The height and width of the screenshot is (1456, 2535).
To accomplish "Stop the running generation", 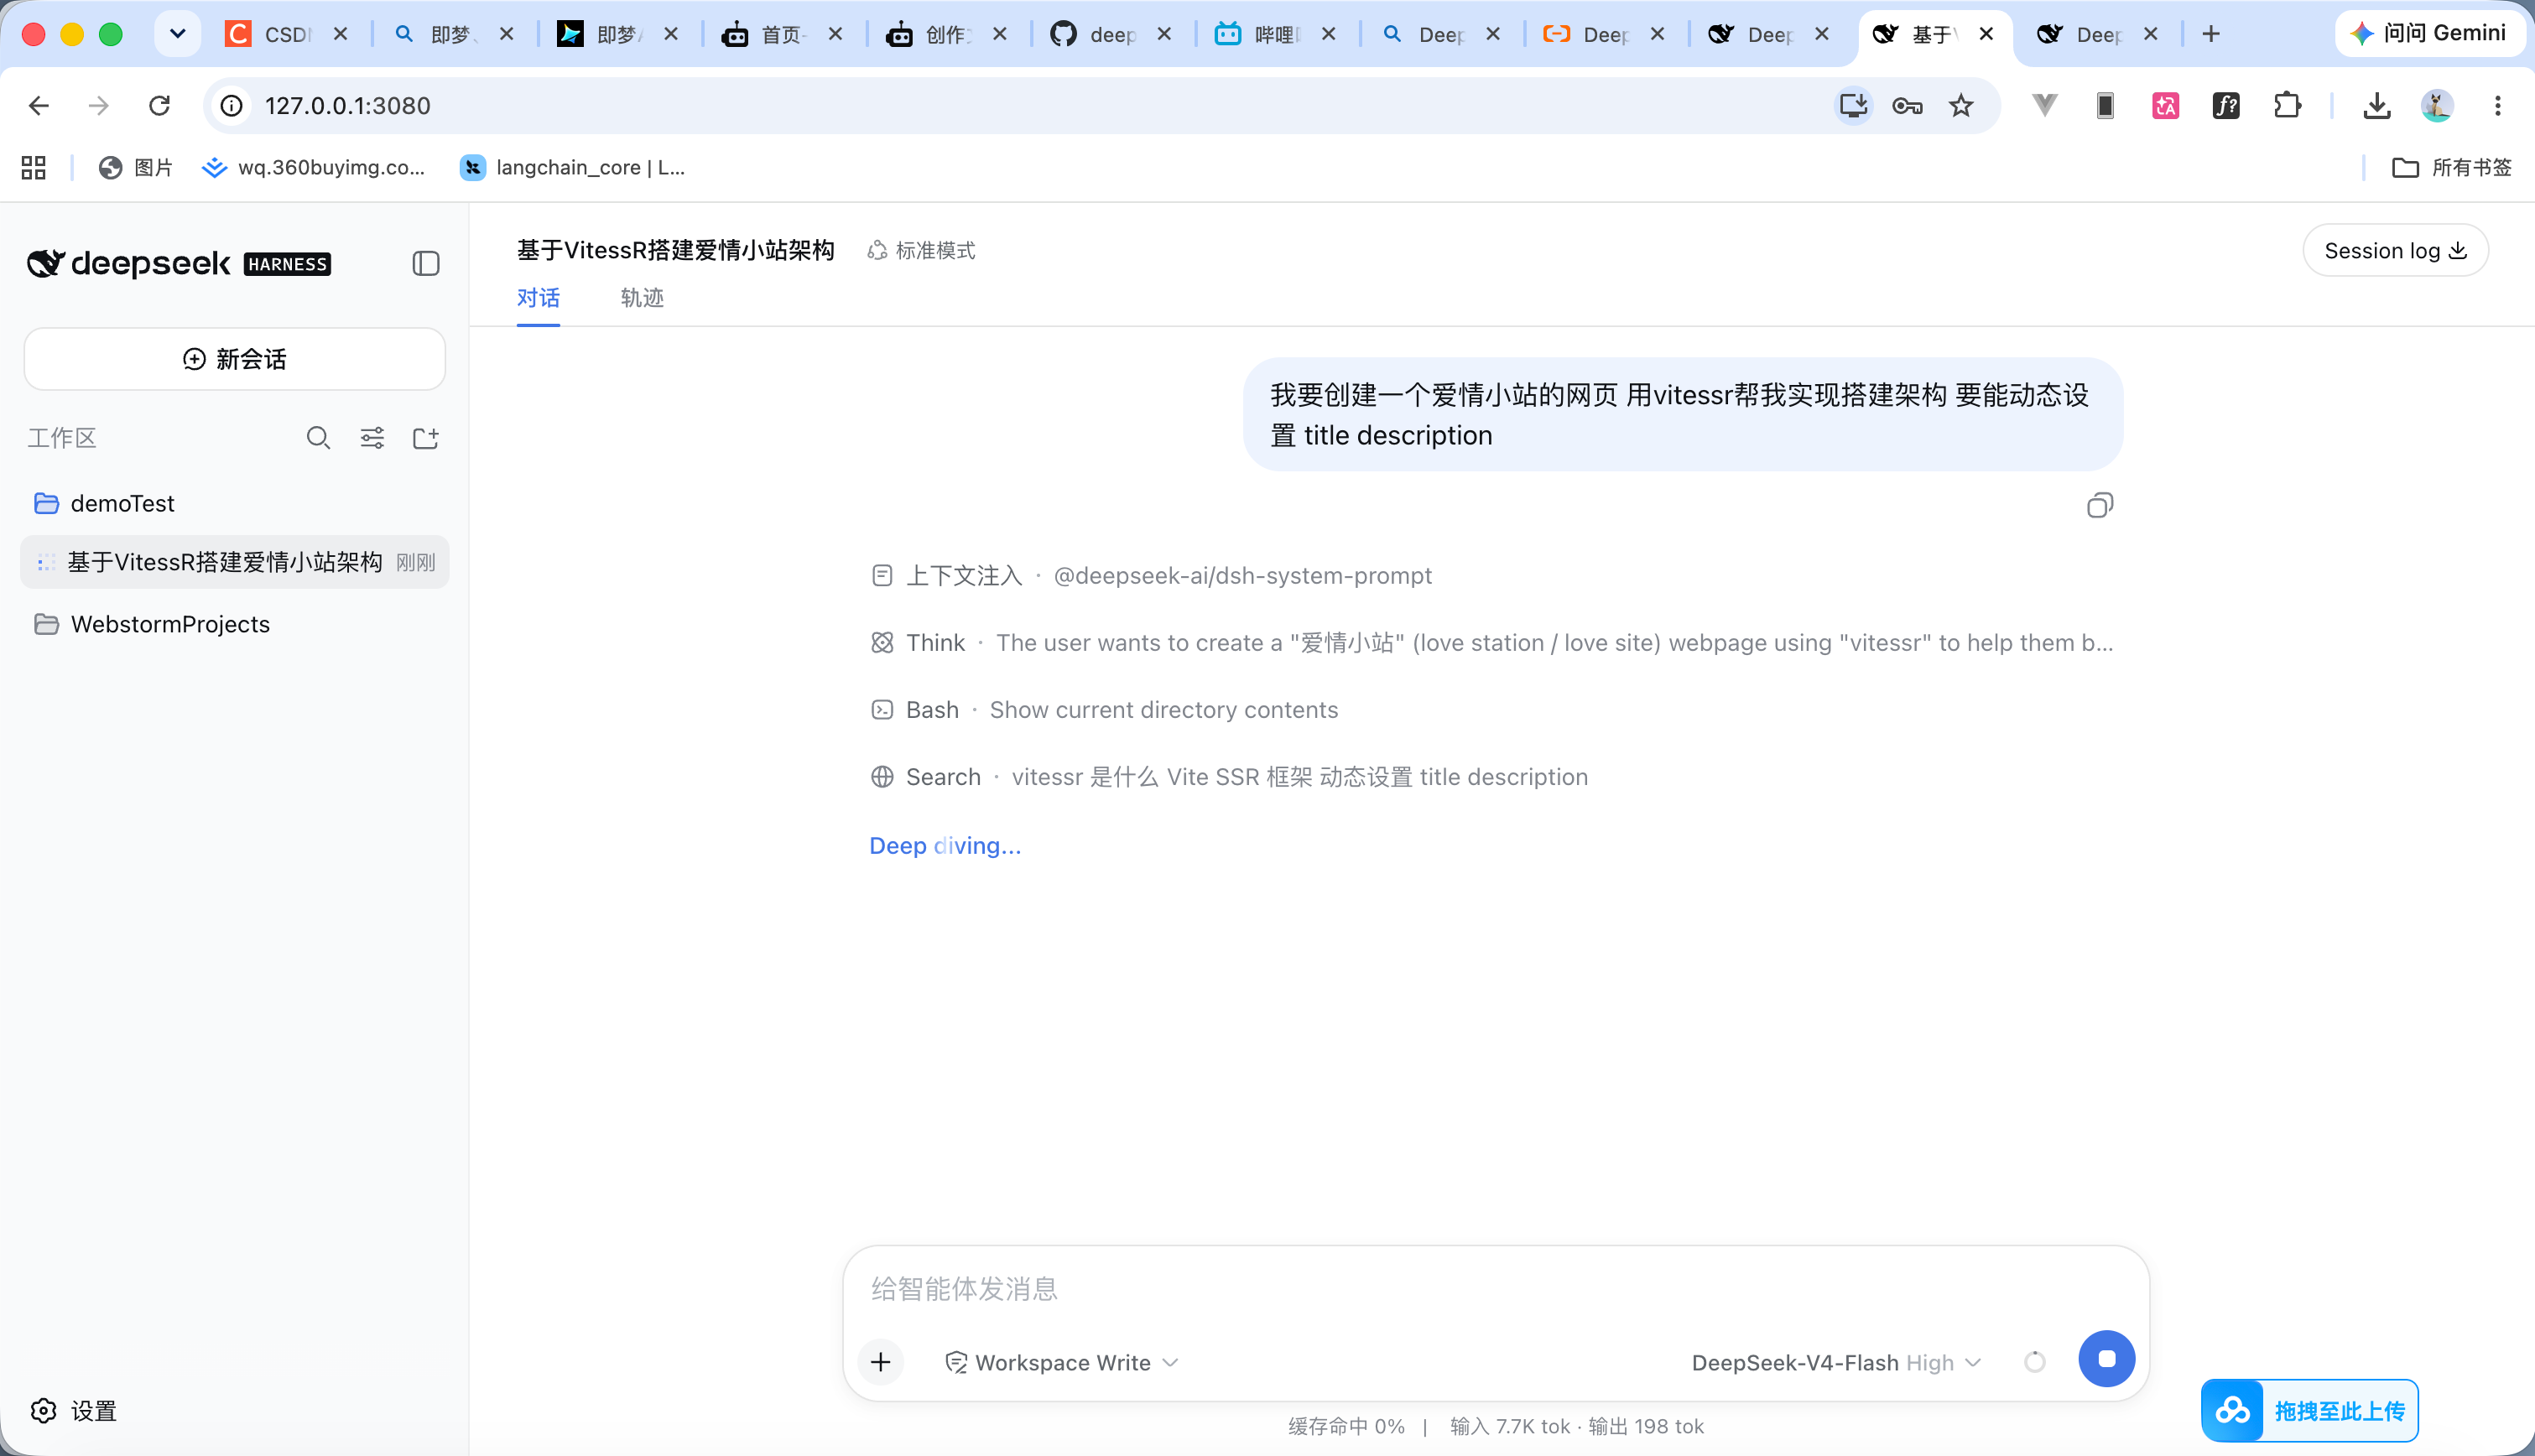I will (2107, 1359).
